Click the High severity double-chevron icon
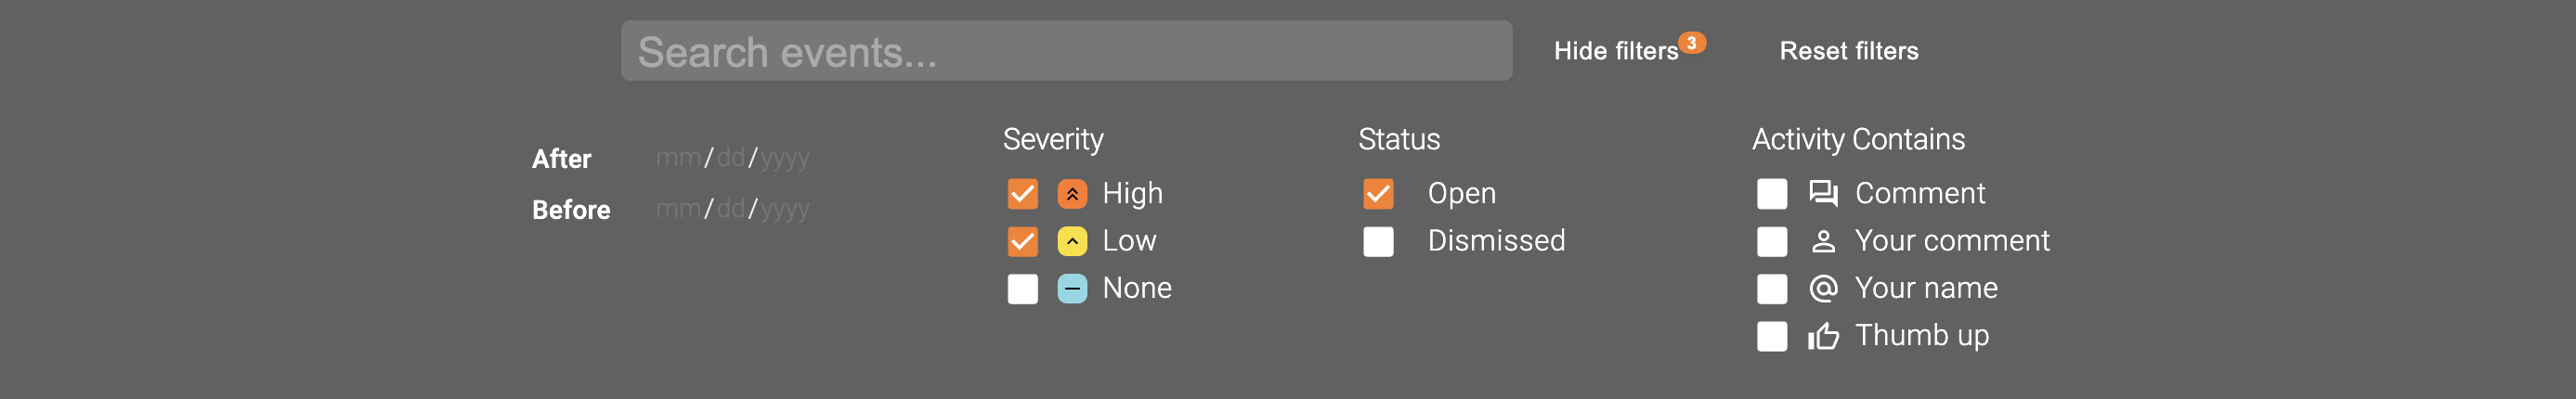 coord(1072,194)
